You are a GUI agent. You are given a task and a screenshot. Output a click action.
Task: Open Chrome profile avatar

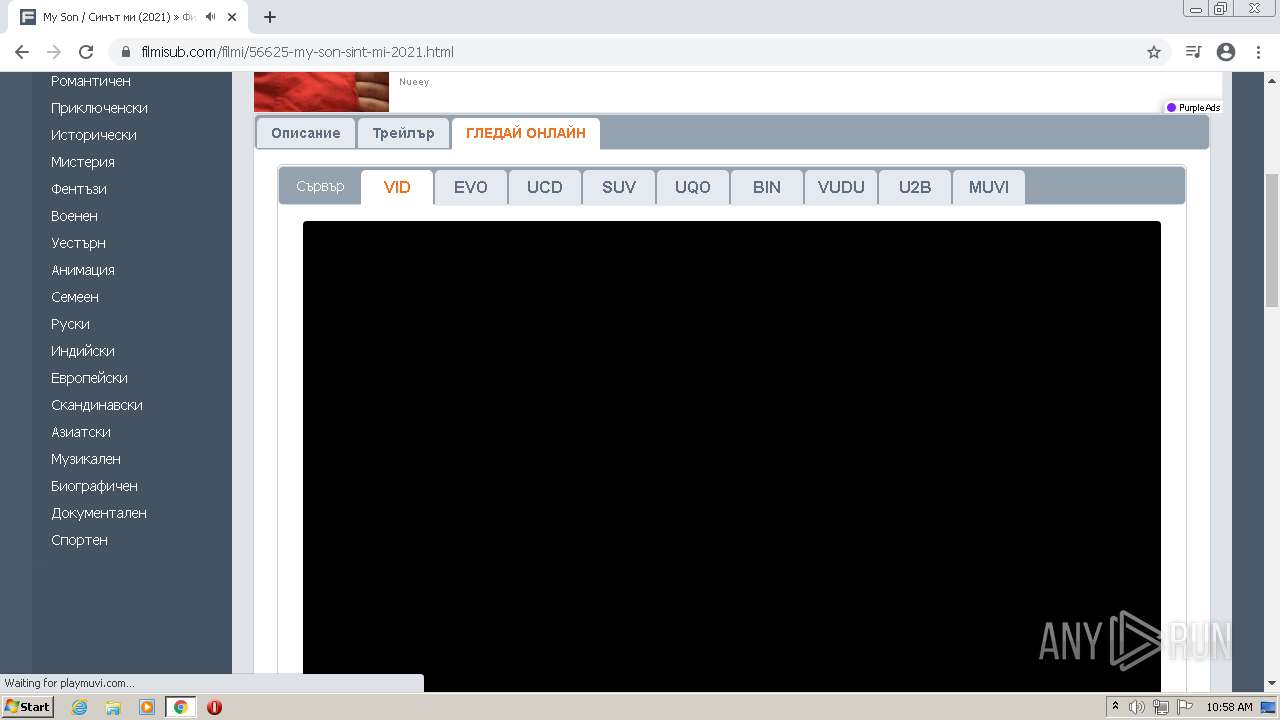1226,52
